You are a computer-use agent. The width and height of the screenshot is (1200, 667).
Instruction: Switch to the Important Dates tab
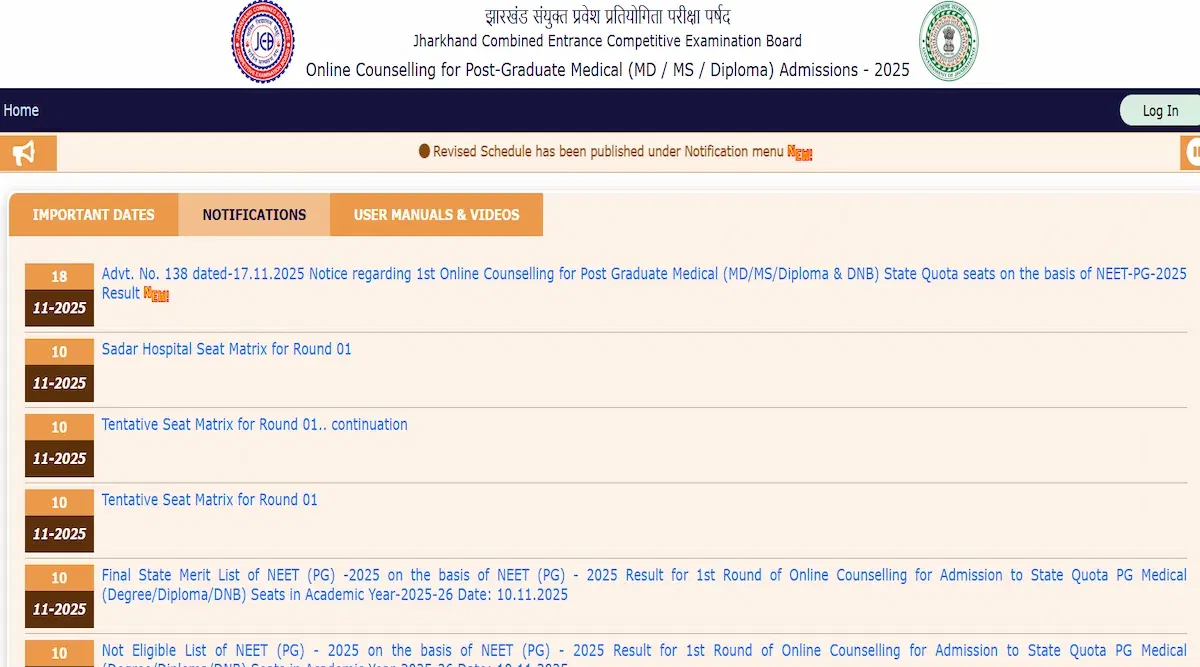94,215
